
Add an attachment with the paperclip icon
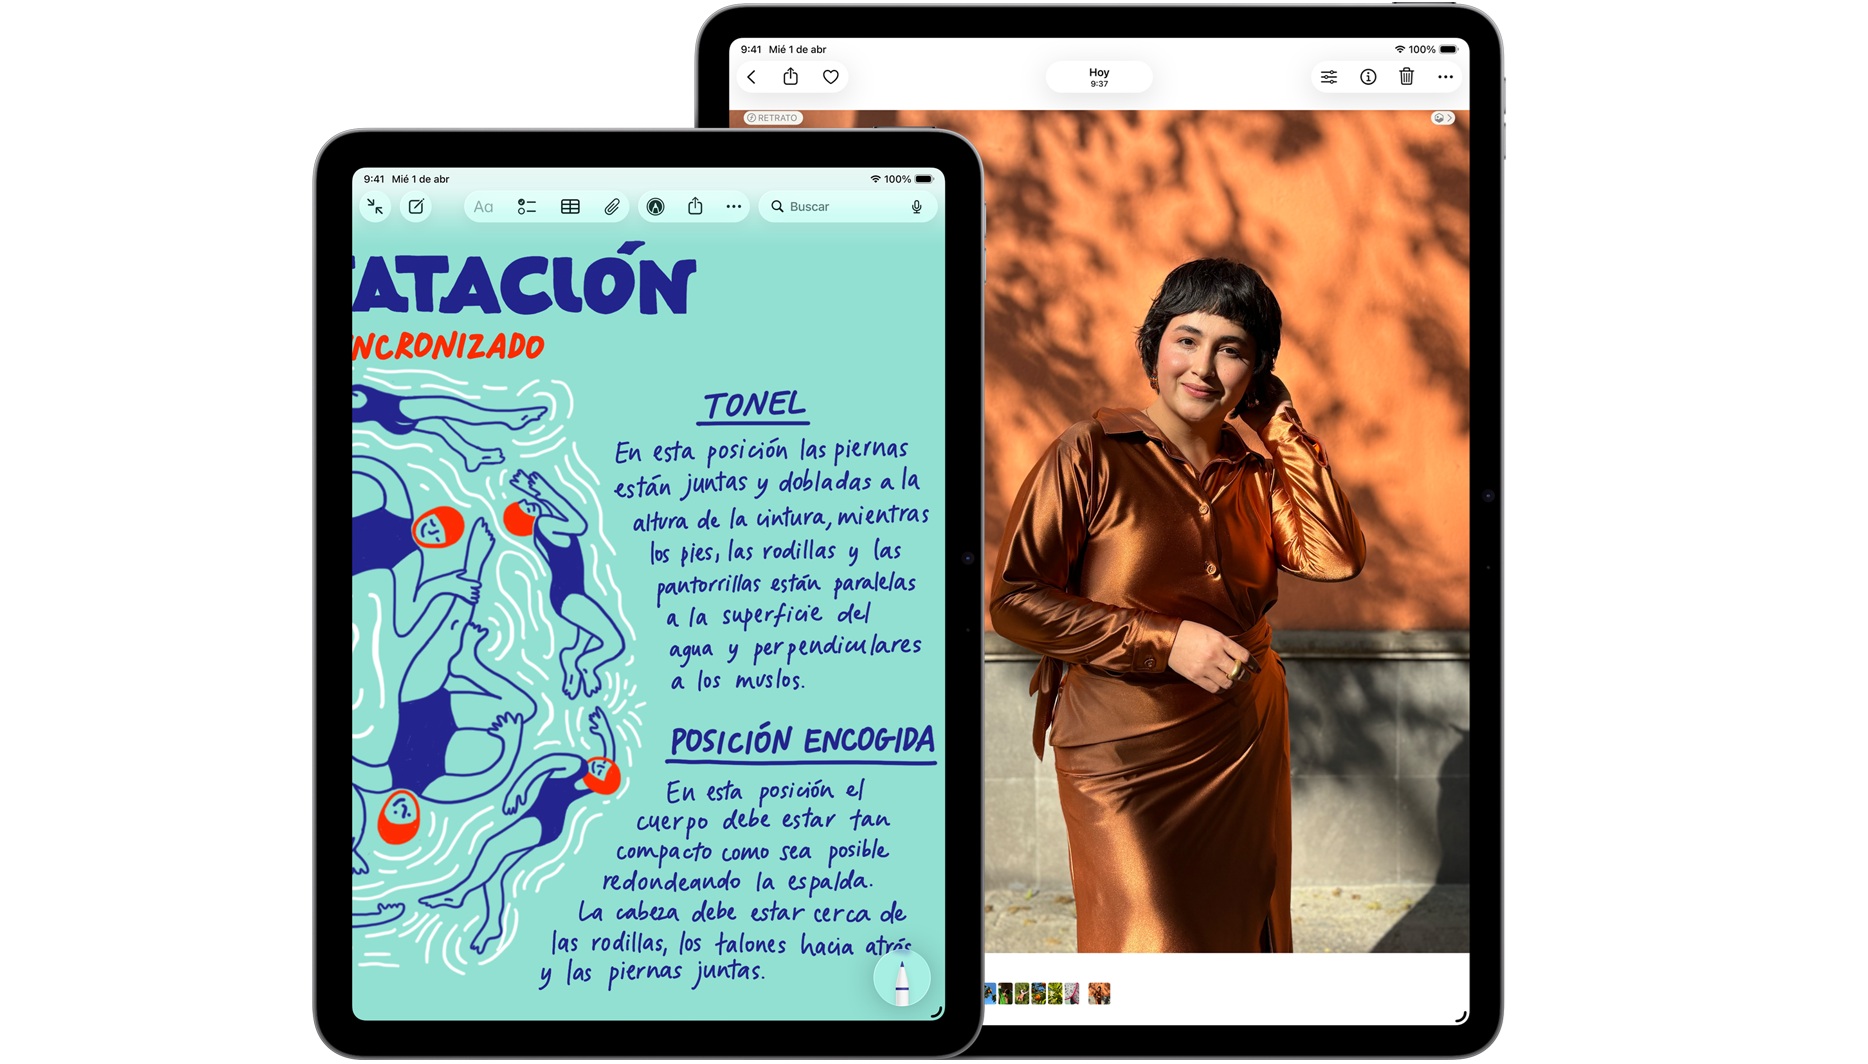tap(612, 207)
